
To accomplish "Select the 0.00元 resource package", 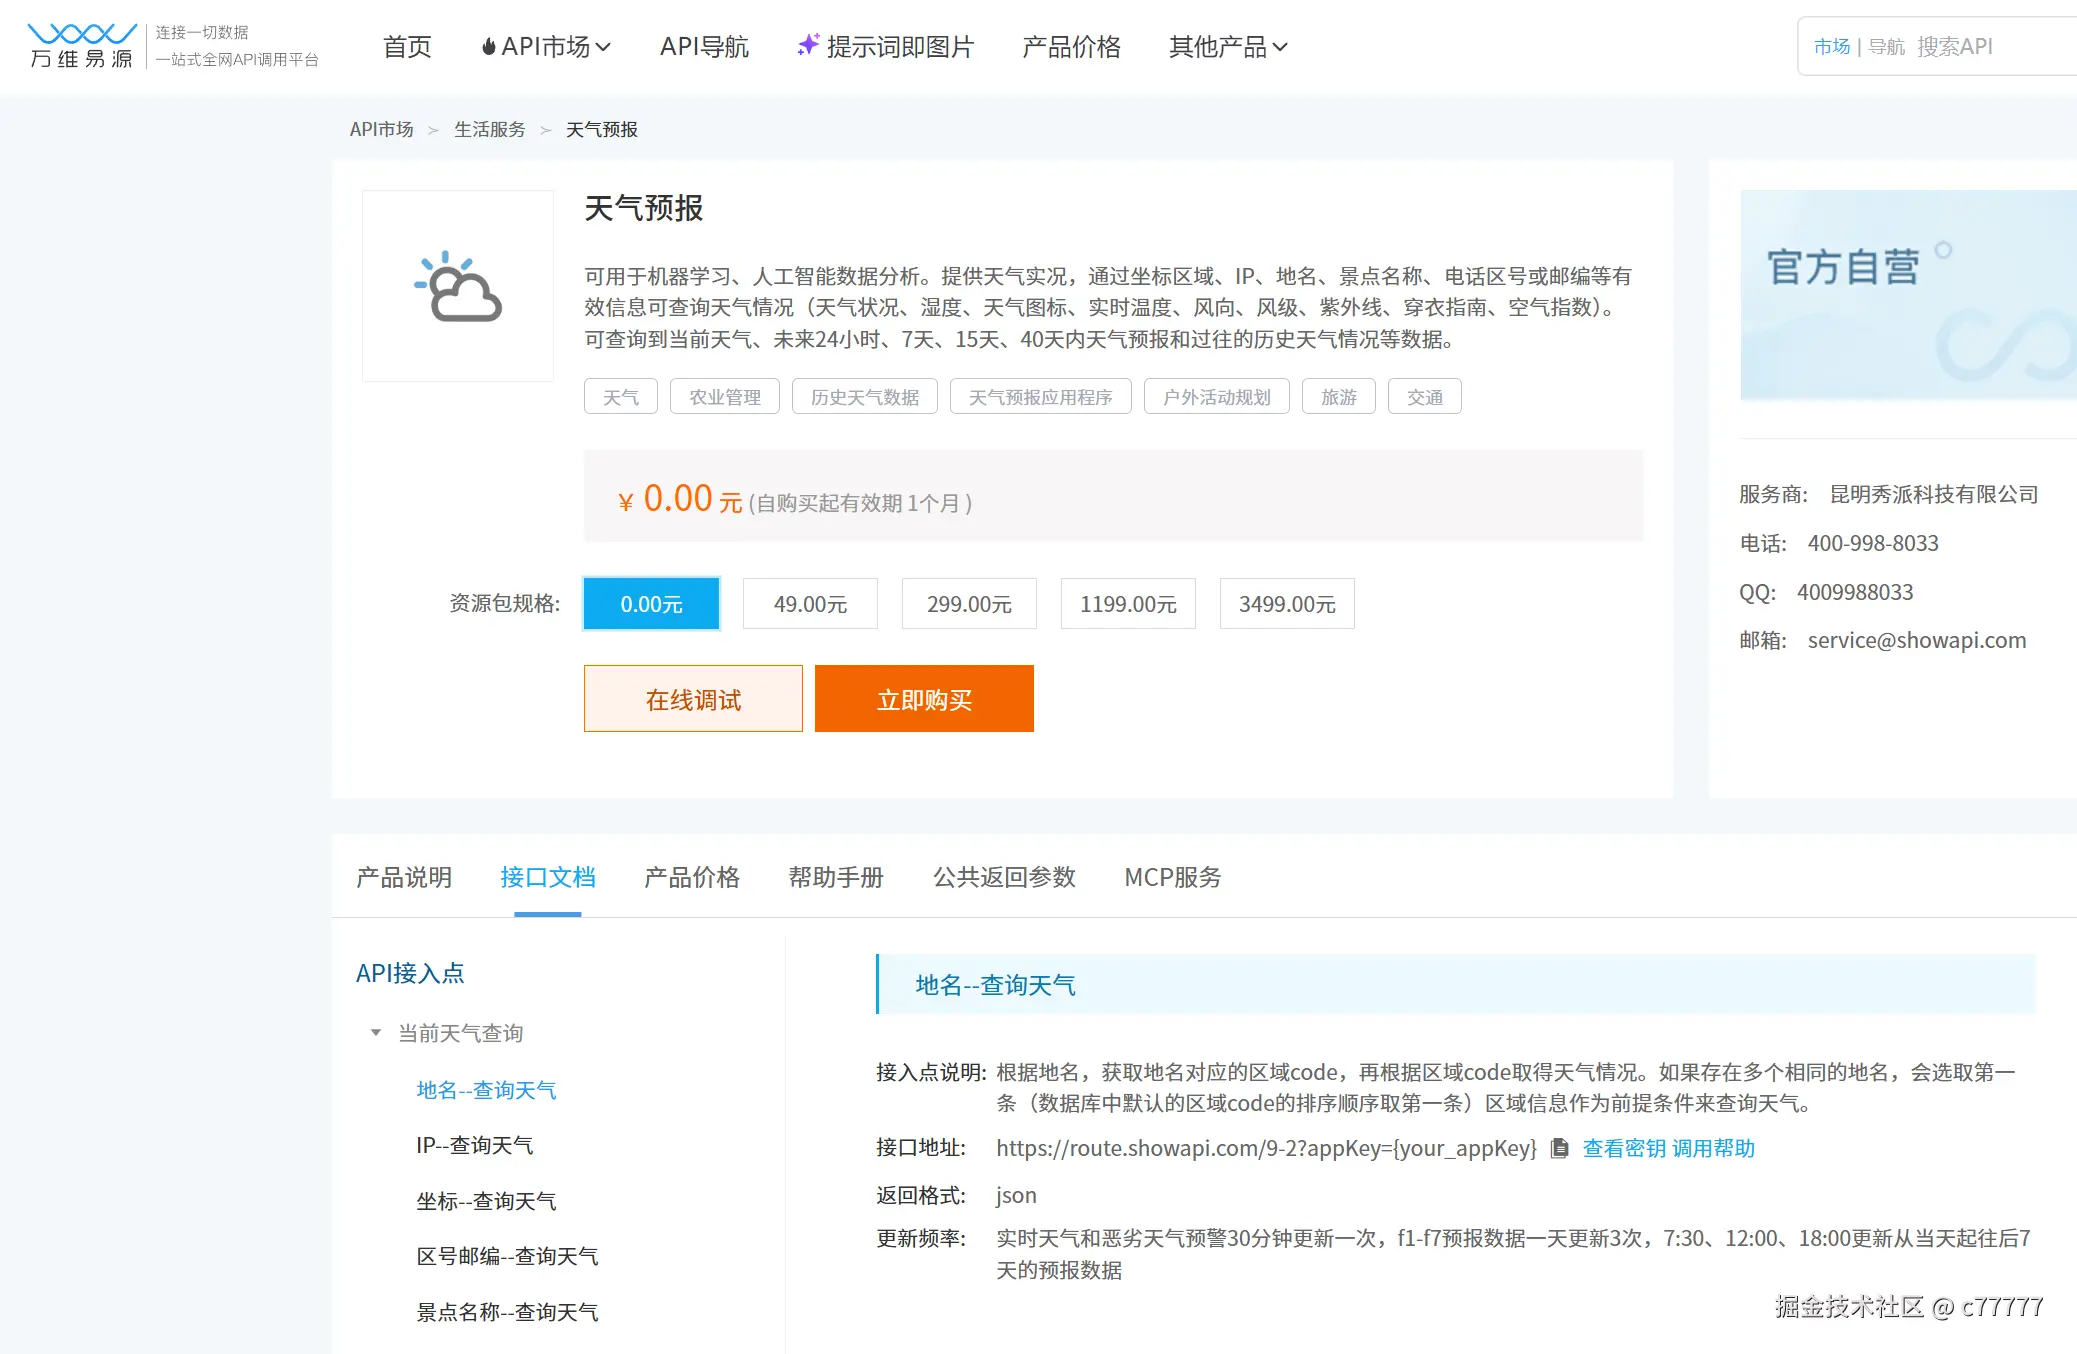I will (x=651, y=604).
